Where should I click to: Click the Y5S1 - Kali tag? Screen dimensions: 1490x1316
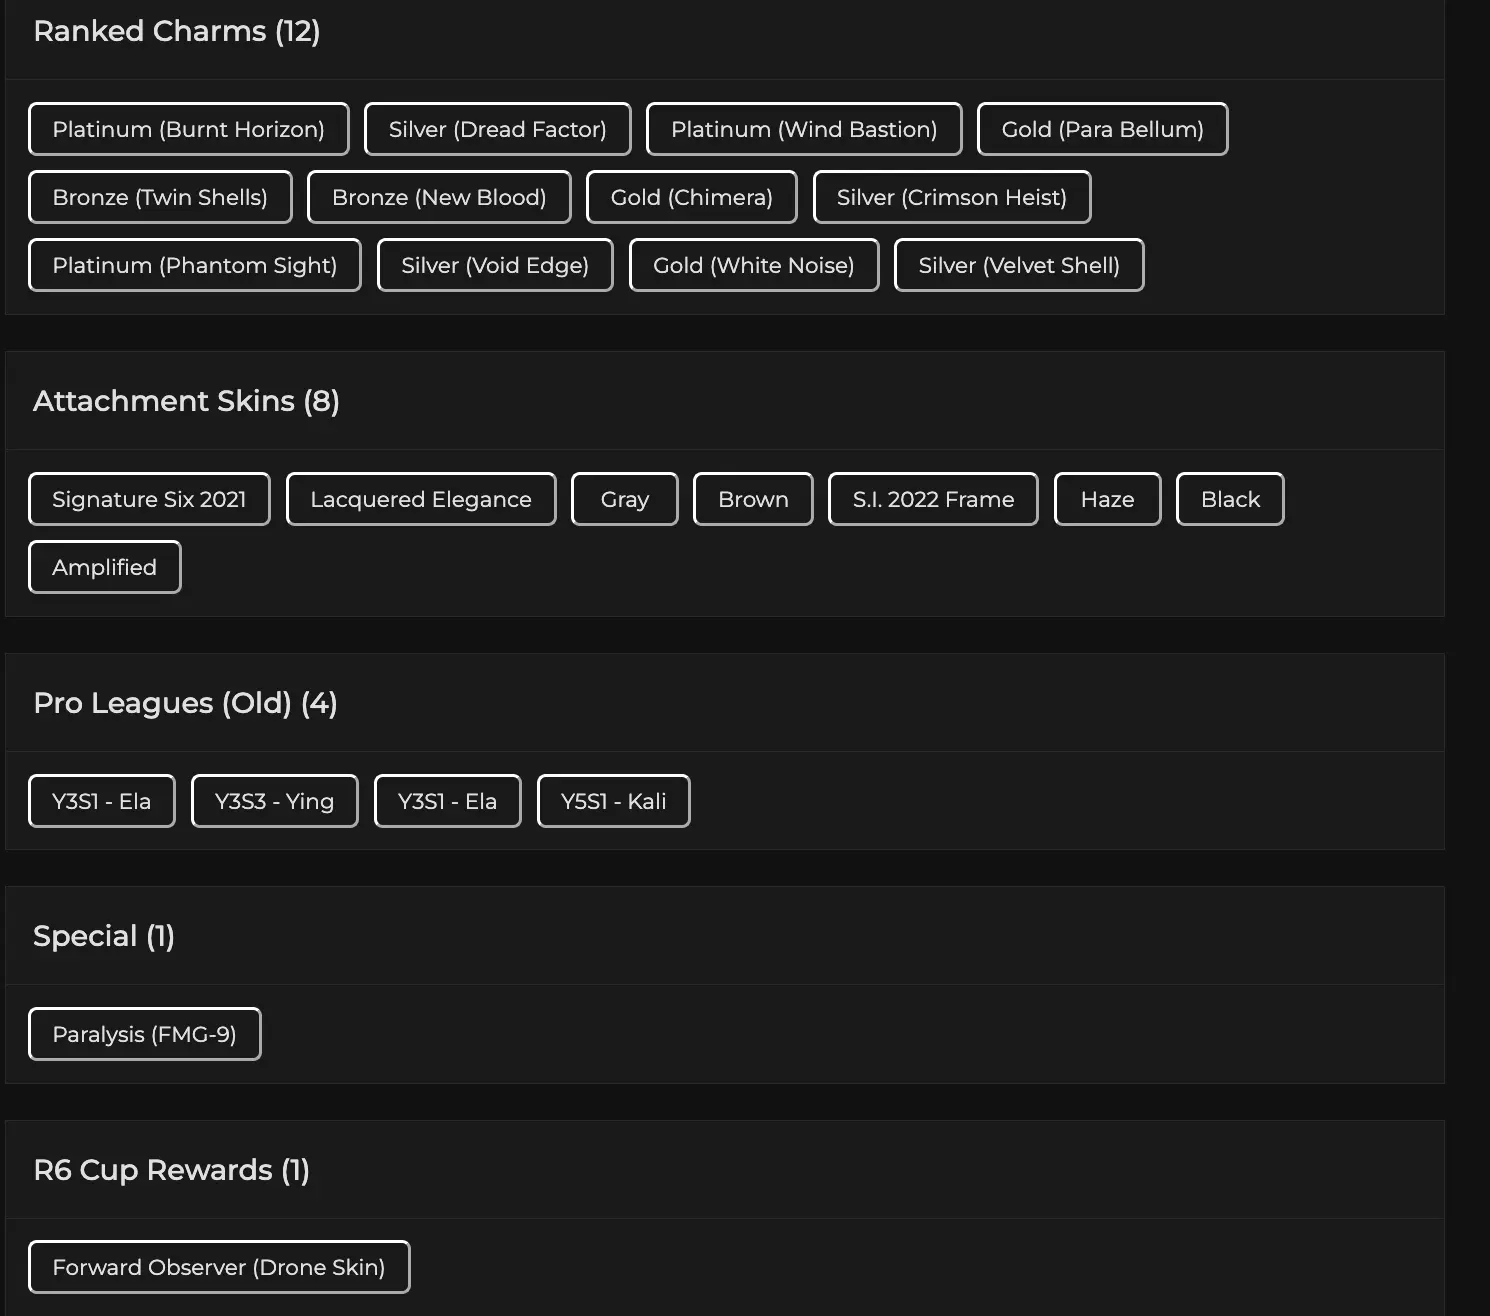pyautogui.click(x=613, y=801)
